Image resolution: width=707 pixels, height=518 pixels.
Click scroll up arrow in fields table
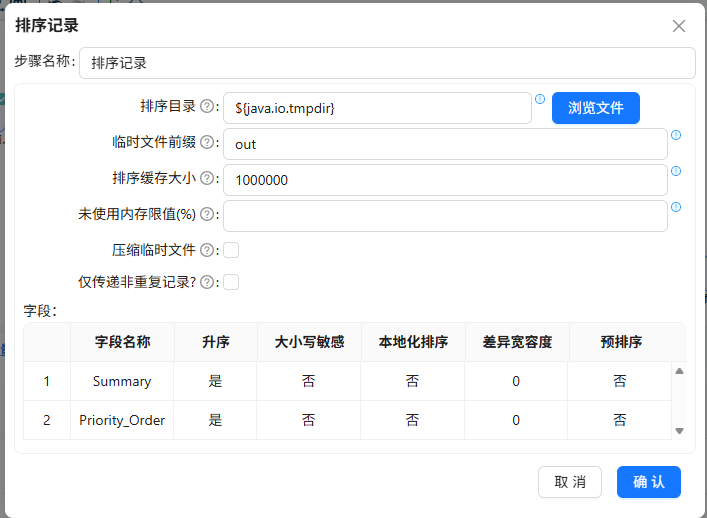tap(679, 371)
